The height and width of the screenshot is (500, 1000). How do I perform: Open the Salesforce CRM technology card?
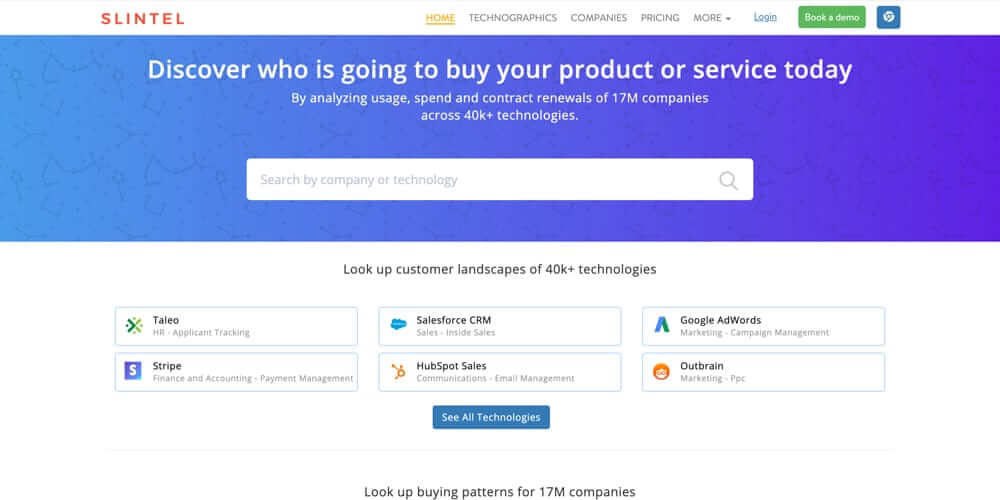coord(500,326)
